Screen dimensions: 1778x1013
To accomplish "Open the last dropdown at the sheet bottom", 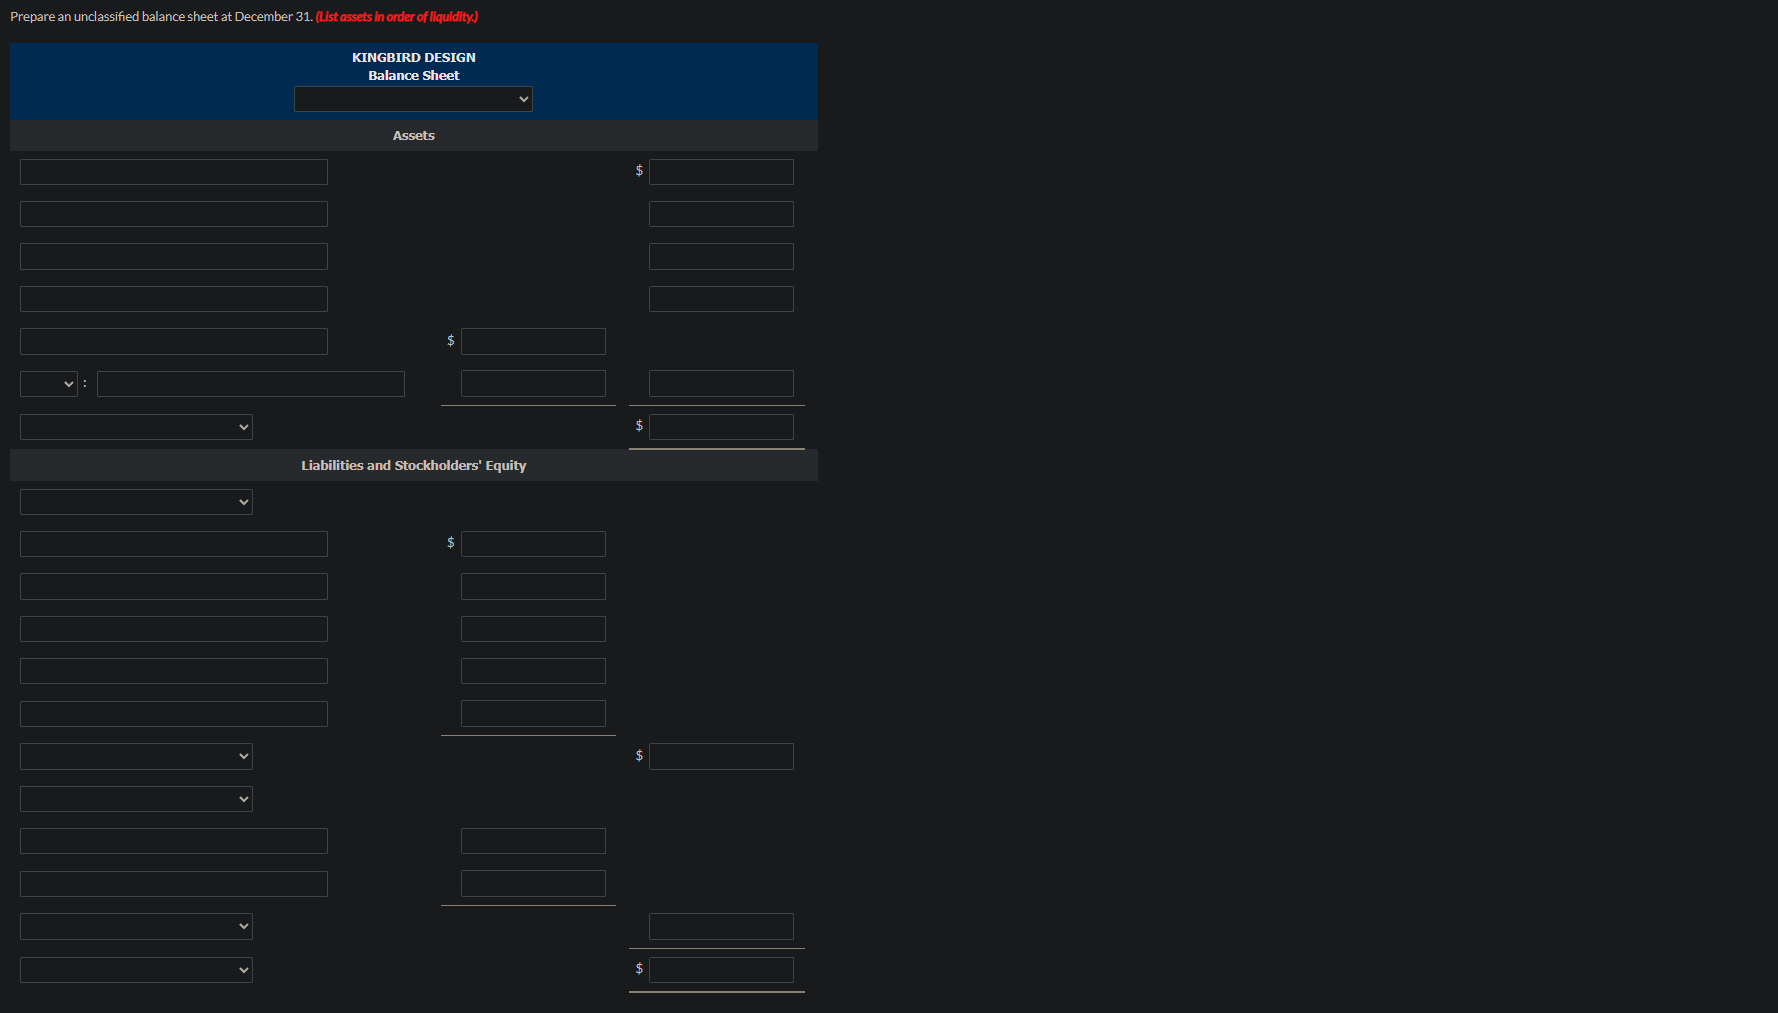I will point(136,970).
